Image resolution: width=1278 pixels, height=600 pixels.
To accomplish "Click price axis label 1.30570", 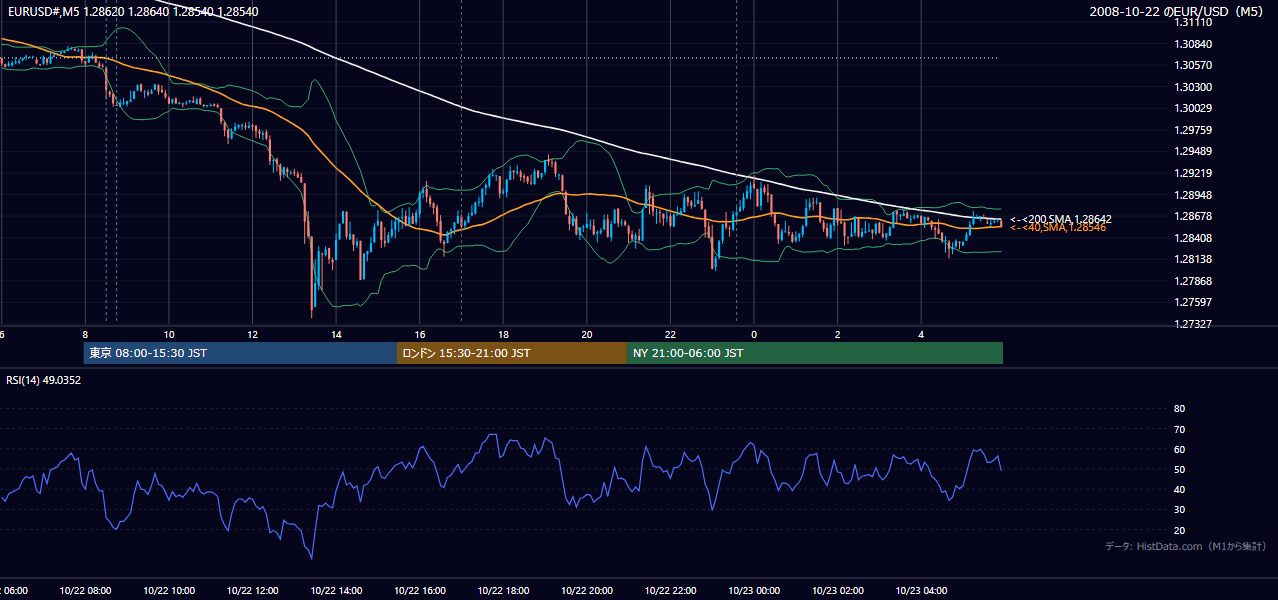I will (1193, 65).
